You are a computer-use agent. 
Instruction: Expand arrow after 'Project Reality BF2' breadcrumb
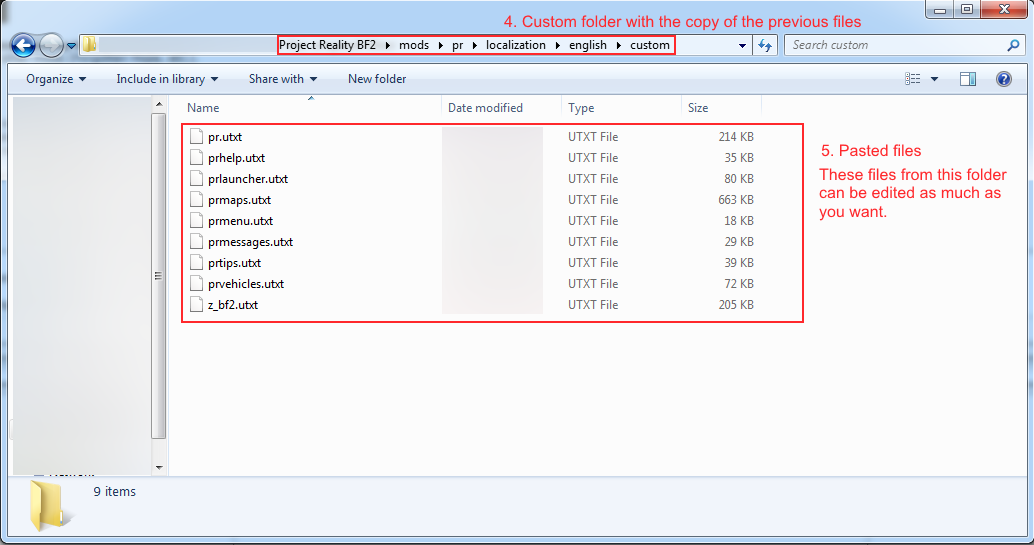click(x=387, y=45)
